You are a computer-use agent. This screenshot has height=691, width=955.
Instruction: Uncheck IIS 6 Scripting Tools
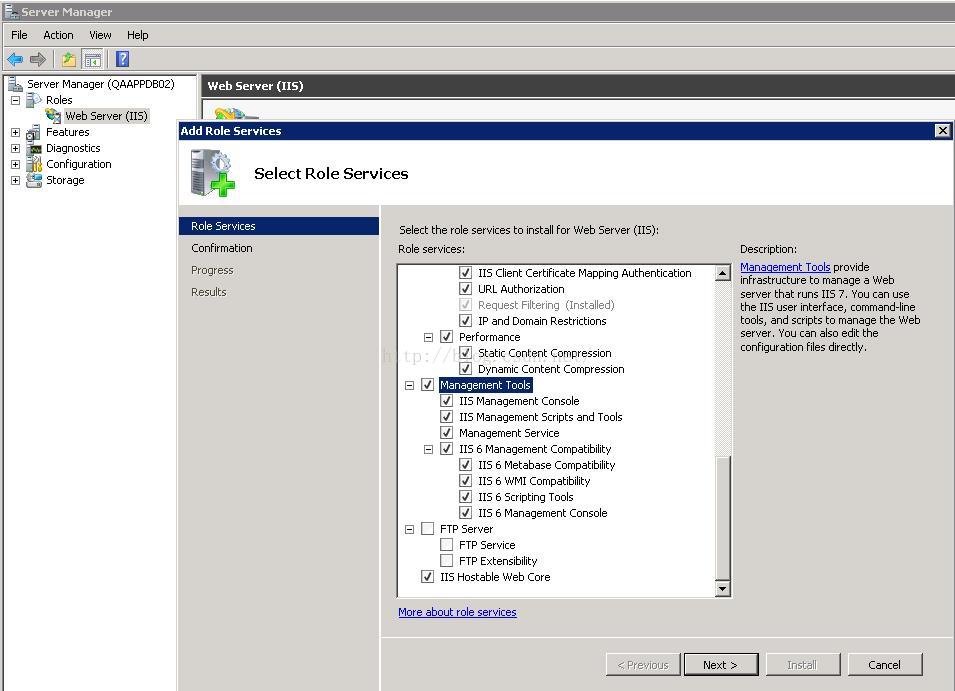click(x=465, y=497)
